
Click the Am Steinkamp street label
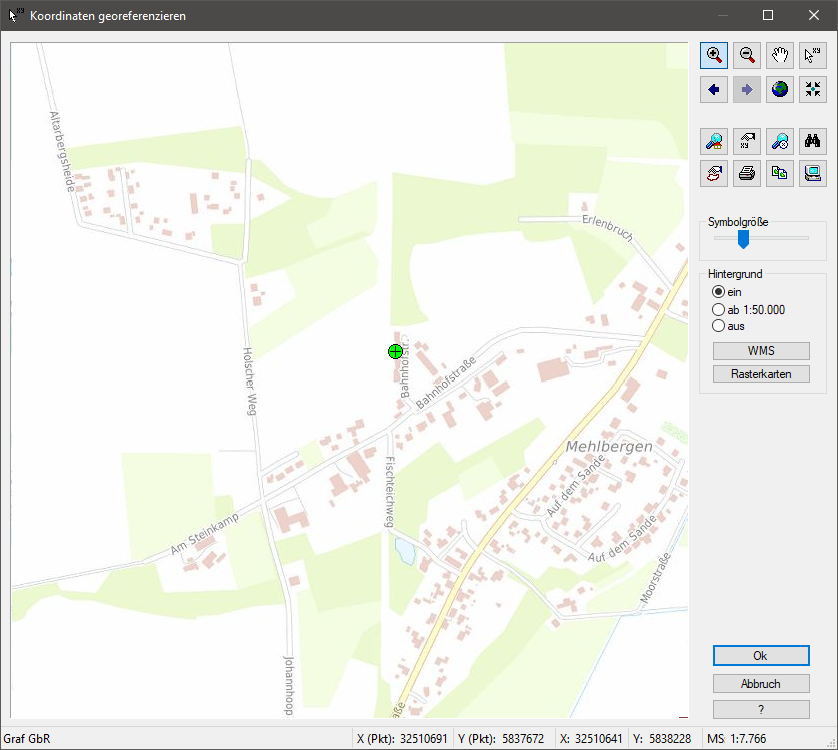point(204,533)
